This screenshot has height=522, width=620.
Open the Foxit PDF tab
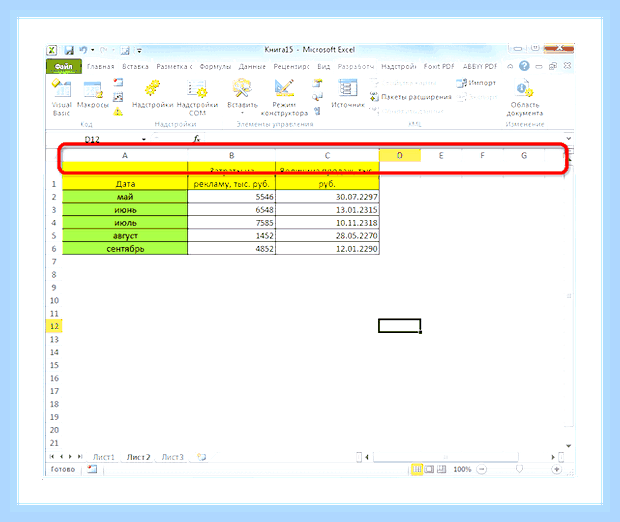439,66
